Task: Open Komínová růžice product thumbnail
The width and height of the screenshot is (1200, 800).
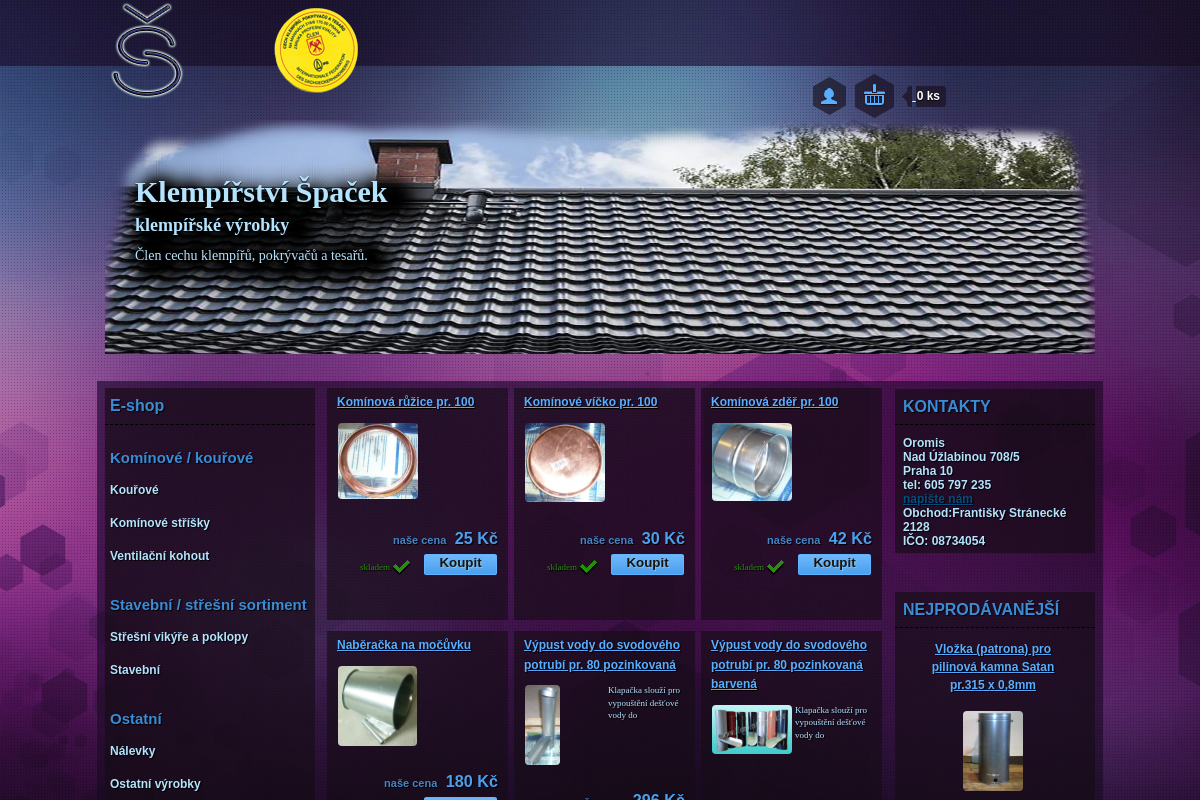Action: (x=378, y=461)
